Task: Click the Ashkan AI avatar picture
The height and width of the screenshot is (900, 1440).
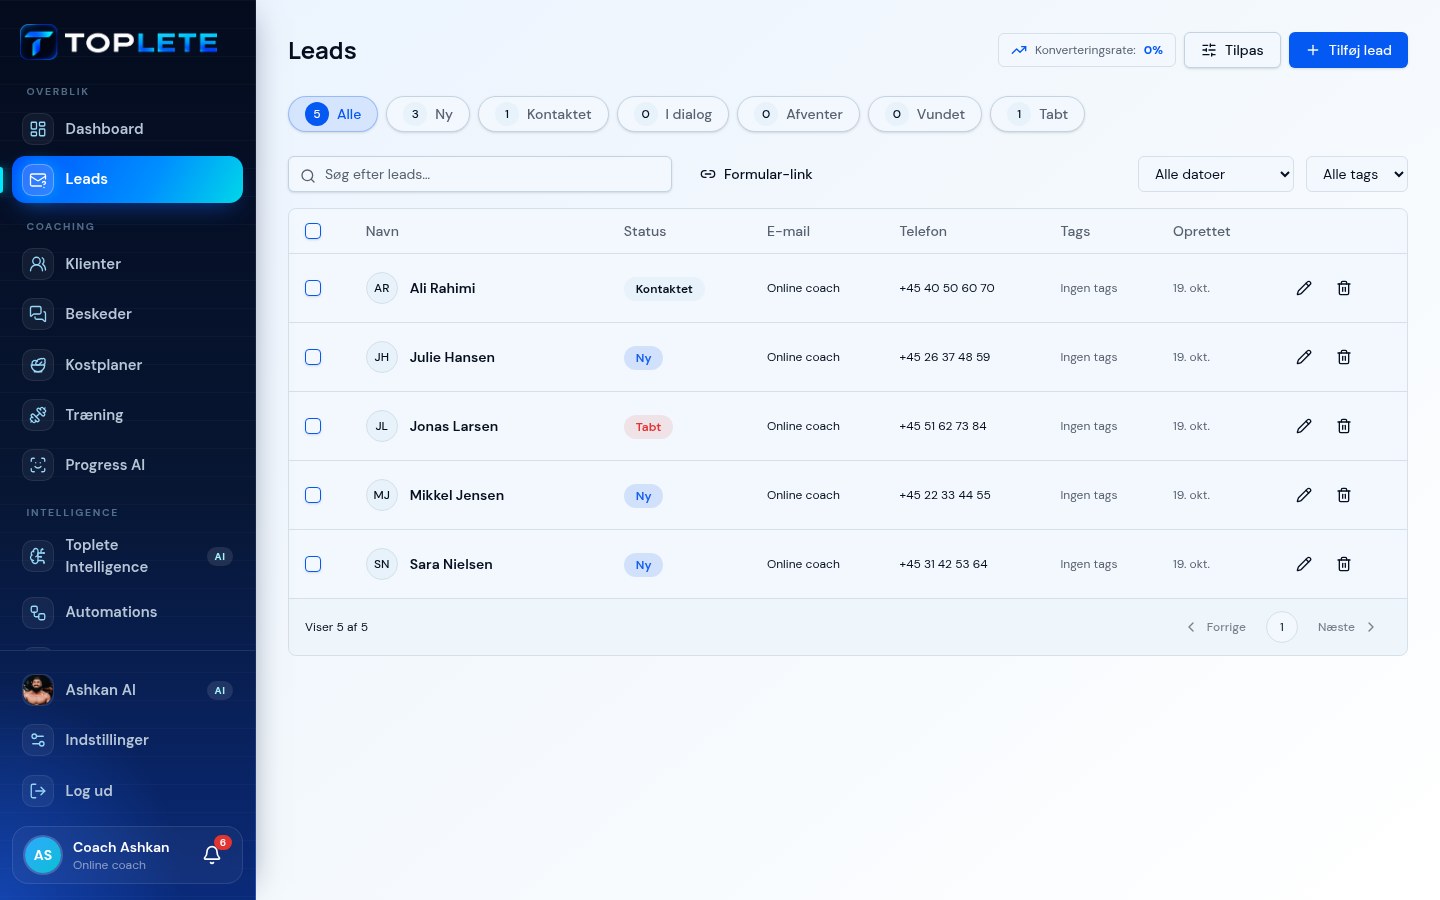Action: [x=38, y=690]
